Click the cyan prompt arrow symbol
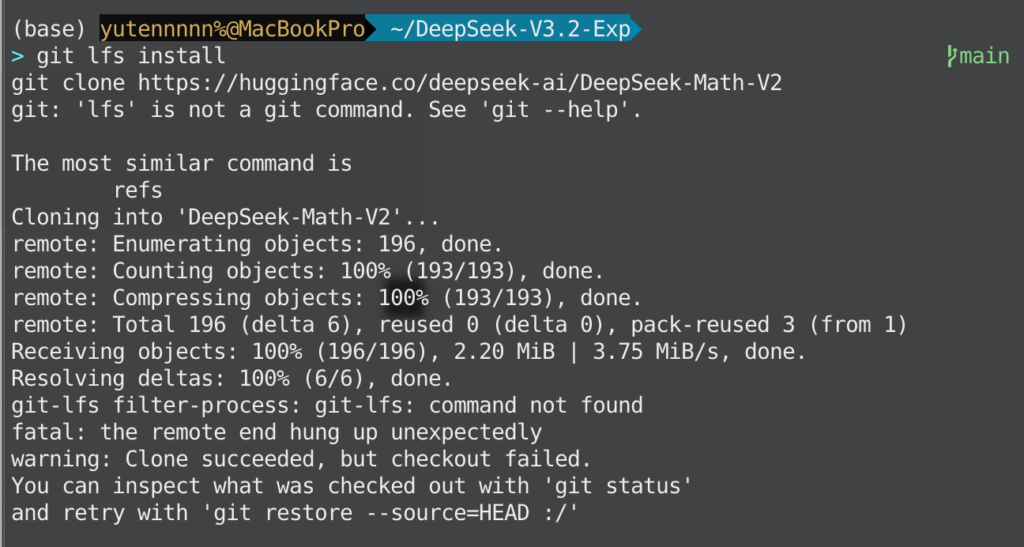Image resolution: width=1024 pixels, height=547 pixels. coord(17,56)
